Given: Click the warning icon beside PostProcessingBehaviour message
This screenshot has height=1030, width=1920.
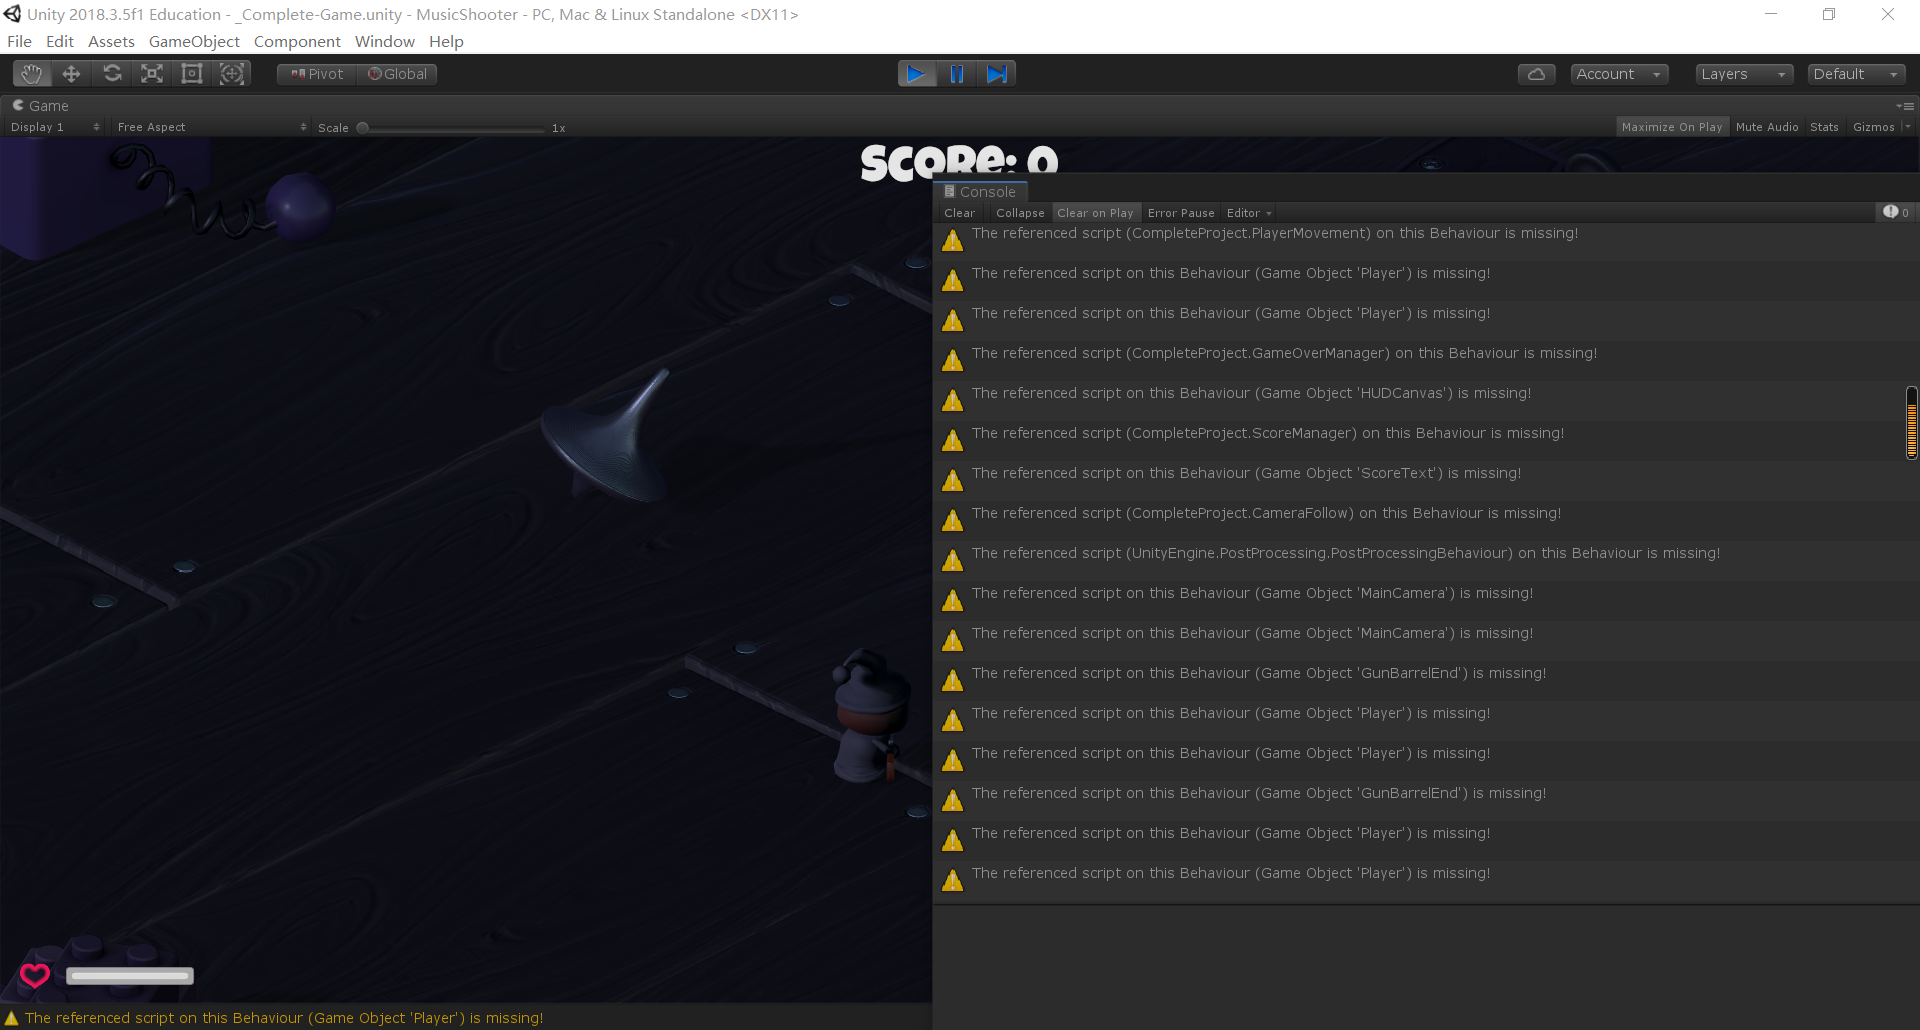Looking at the screenshot, I should pyautogui.click(x=953, y=560).
